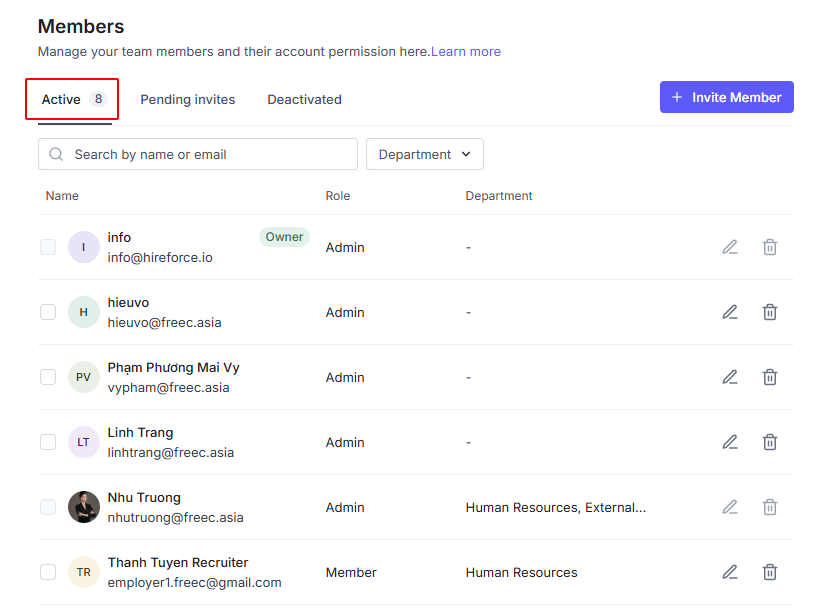Click the Invite Member button
This screenshot has height=611, width=838.
click(726, 97)
